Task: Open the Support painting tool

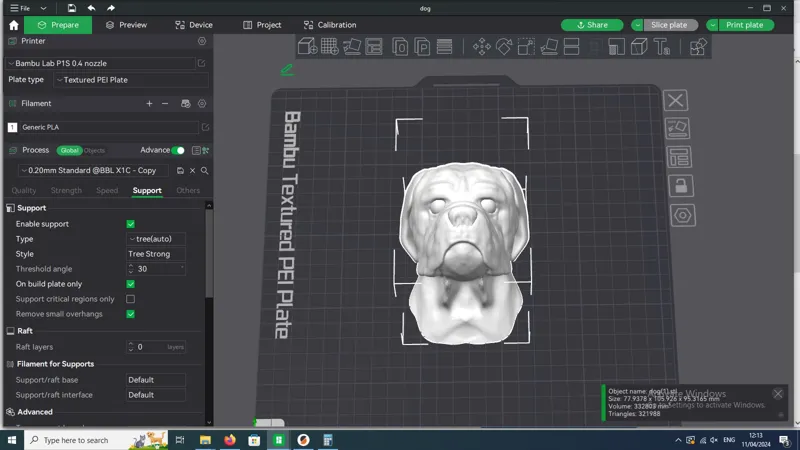Action: [x=616, y=46]
